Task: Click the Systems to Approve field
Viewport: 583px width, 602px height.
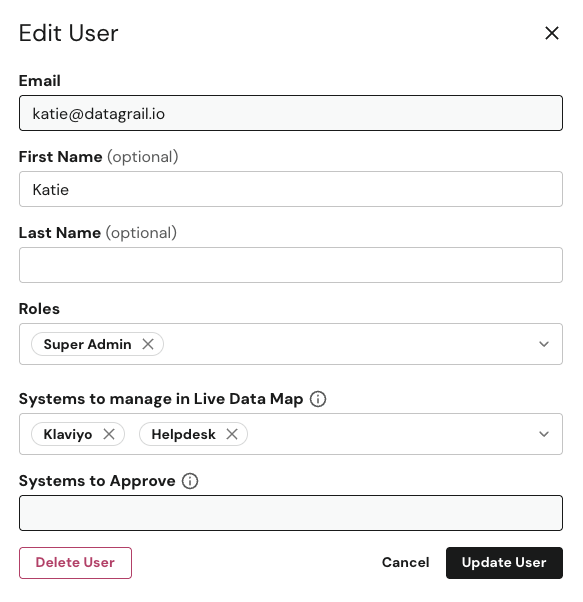Action: [x=291, y=513]
